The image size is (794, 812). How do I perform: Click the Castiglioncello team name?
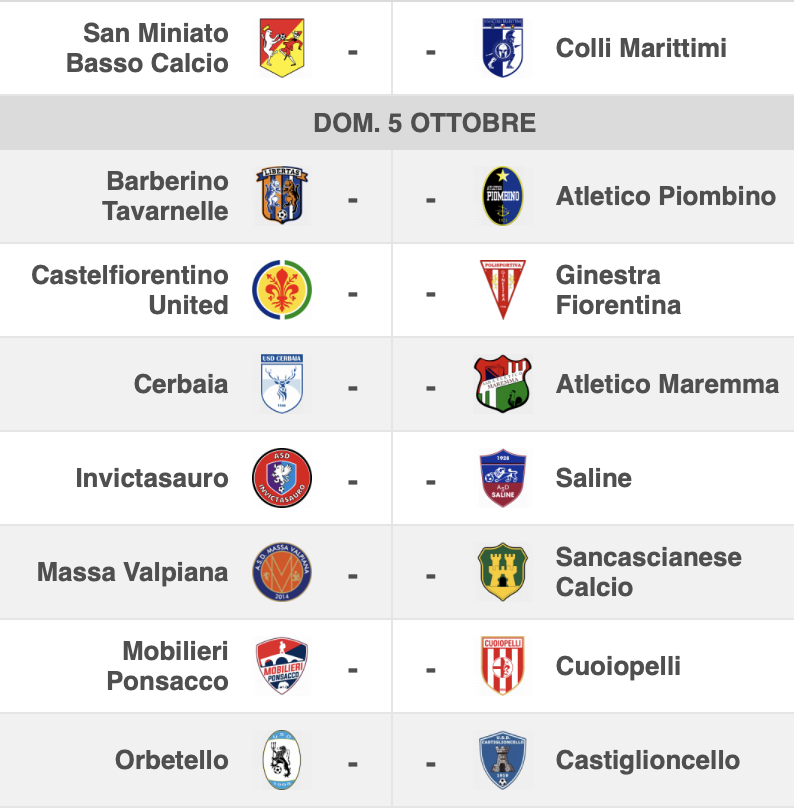(x=648, y=760)
